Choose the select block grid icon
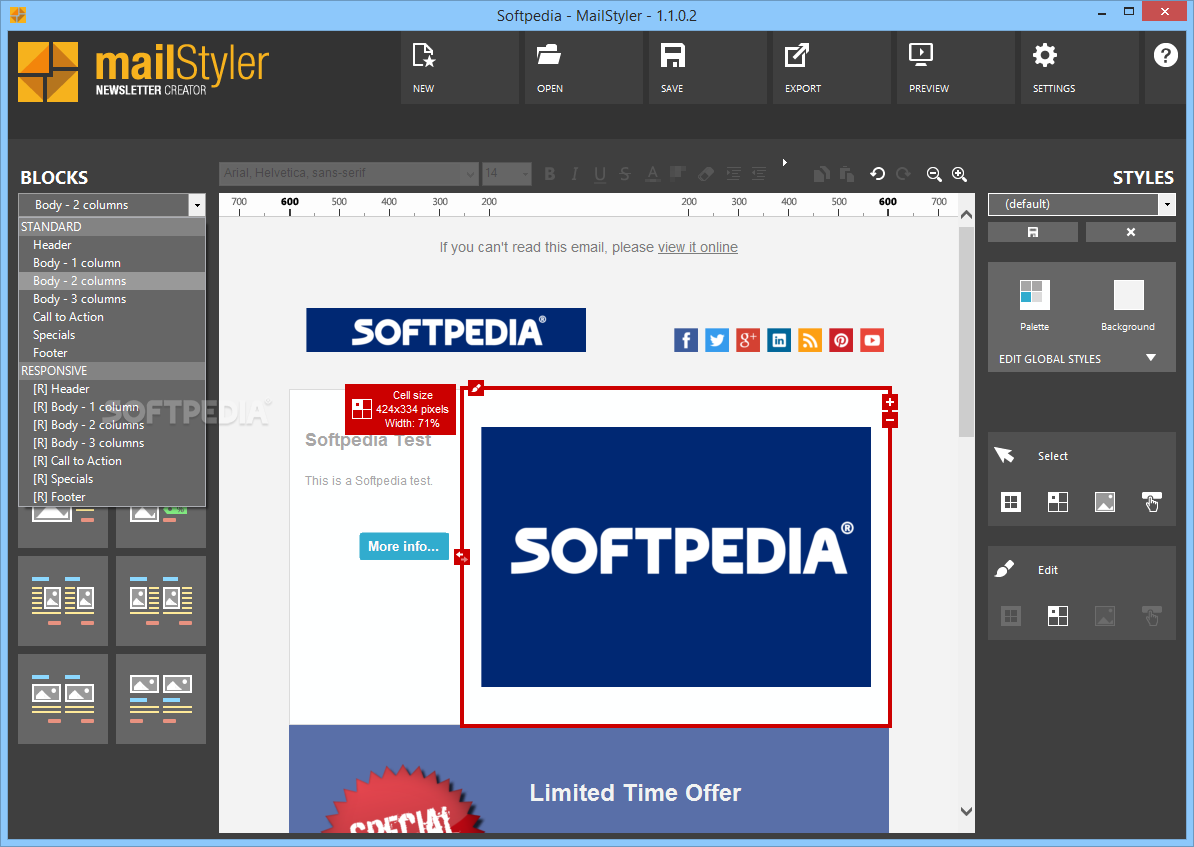The height and width of the screenshot is (847, 1194). tap(1010, 502)
